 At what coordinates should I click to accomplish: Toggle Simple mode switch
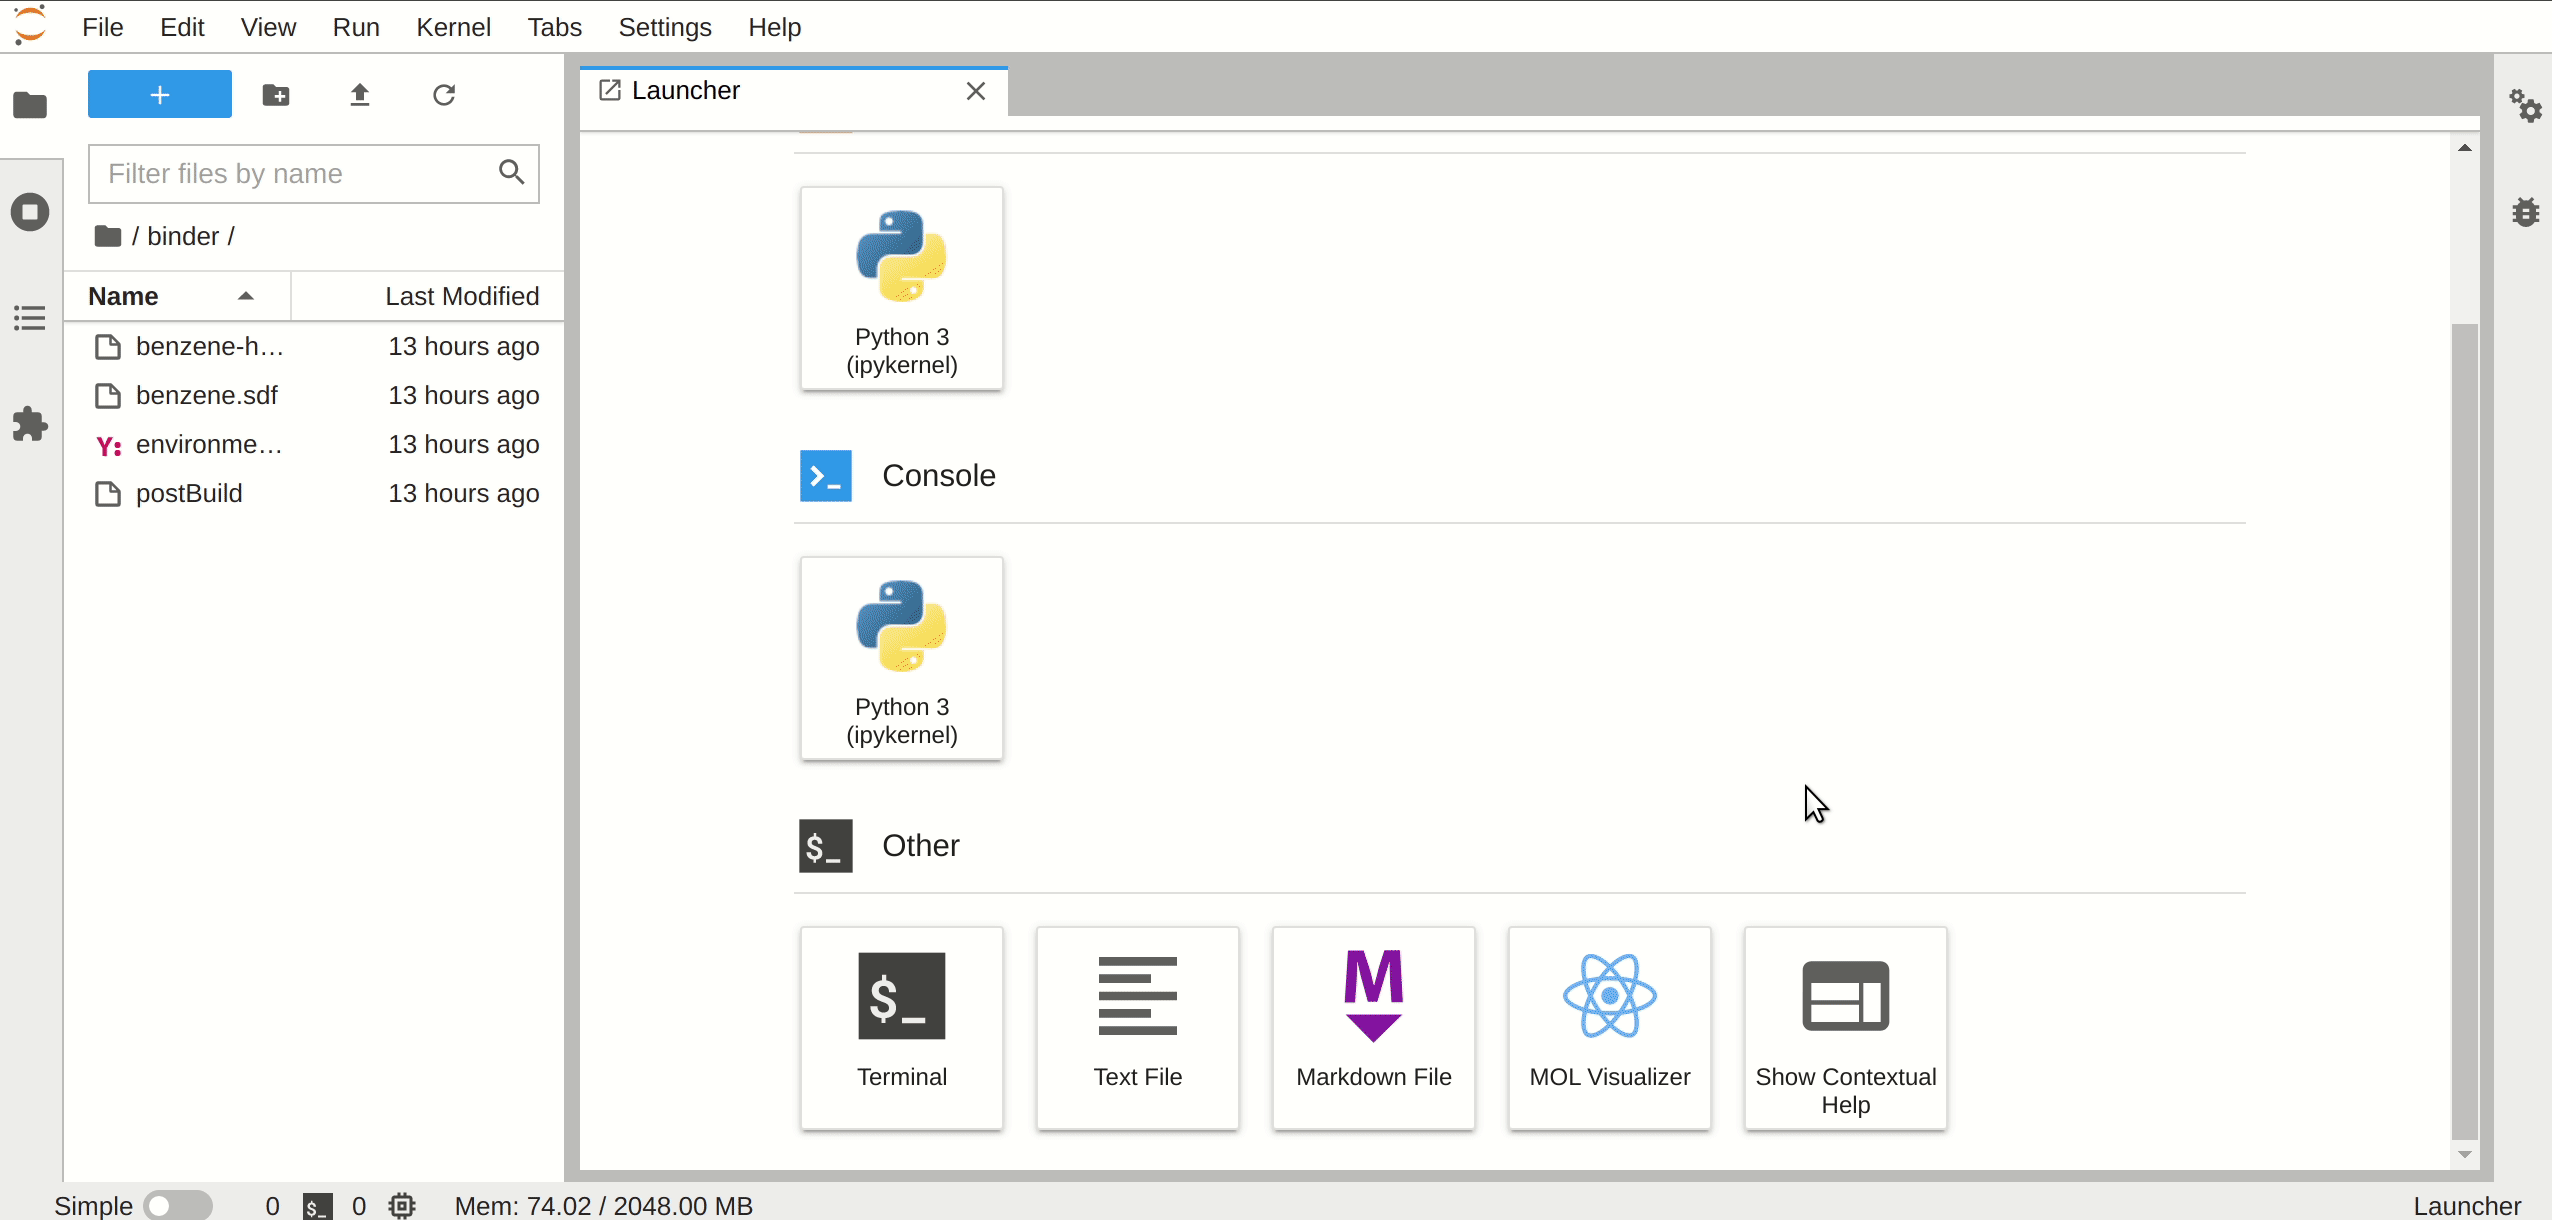[176, 1205]
